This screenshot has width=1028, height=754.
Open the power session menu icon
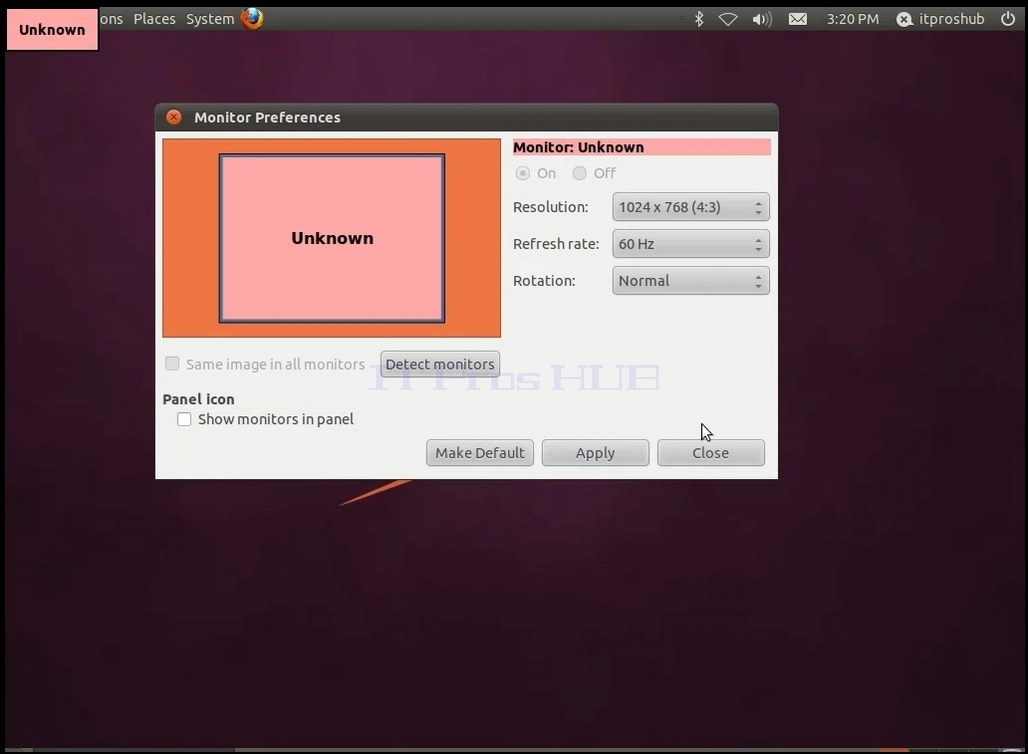pos(1008,18)
